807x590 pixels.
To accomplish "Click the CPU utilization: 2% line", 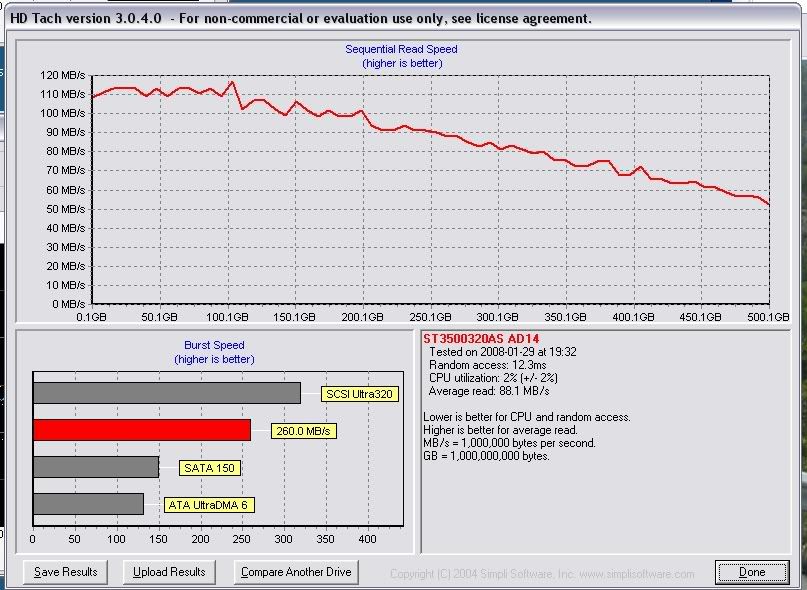I will 493,378.
